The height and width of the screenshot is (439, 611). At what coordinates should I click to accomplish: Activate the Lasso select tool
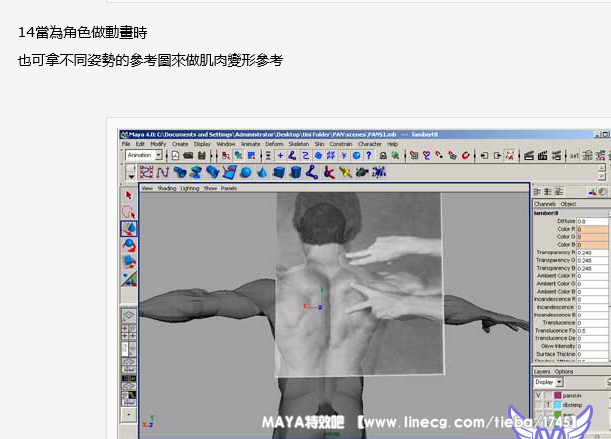[x=129, y=211]
